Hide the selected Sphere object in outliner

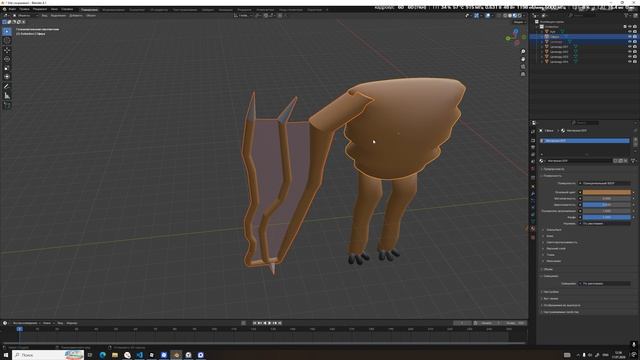630,37
